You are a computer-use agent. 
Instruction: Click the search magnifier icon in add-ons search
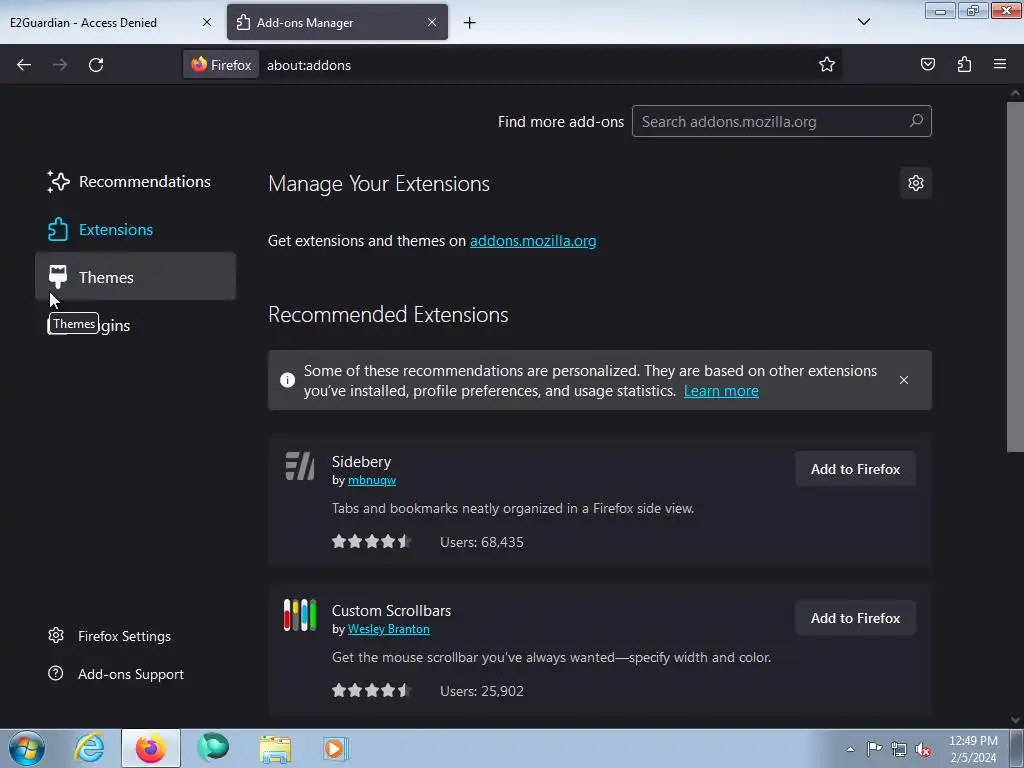click(916, 121)
